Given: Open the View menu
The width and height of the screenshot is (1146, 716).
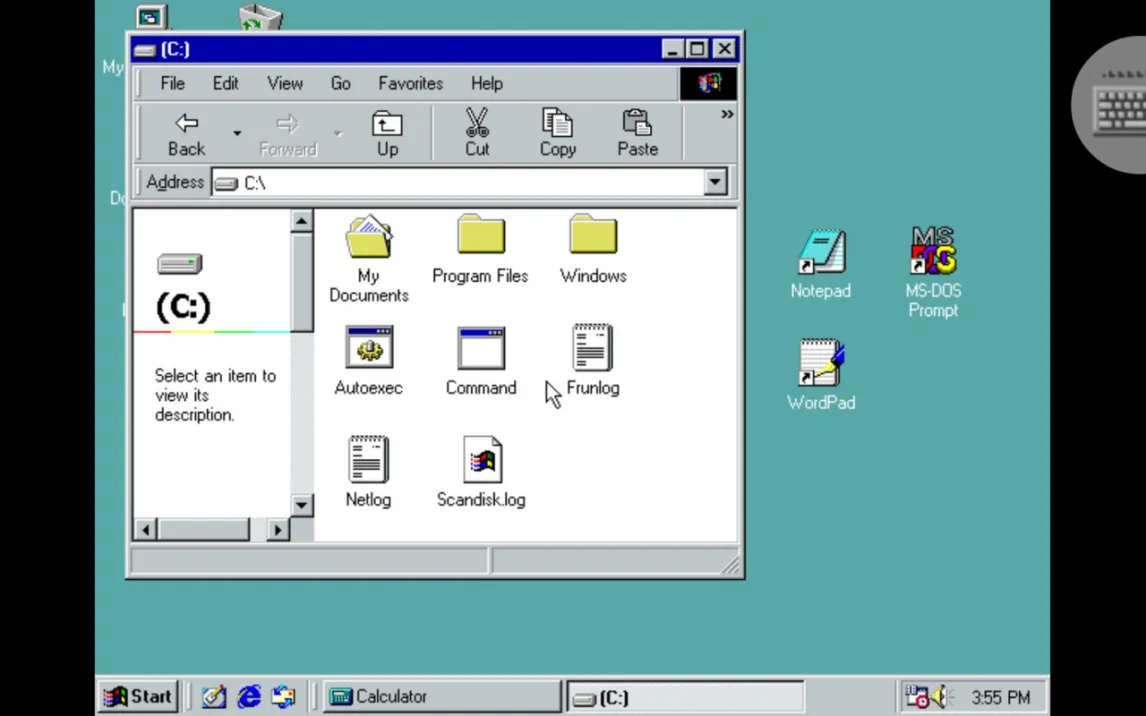Looking at the screenshot, I should [284, 84].
